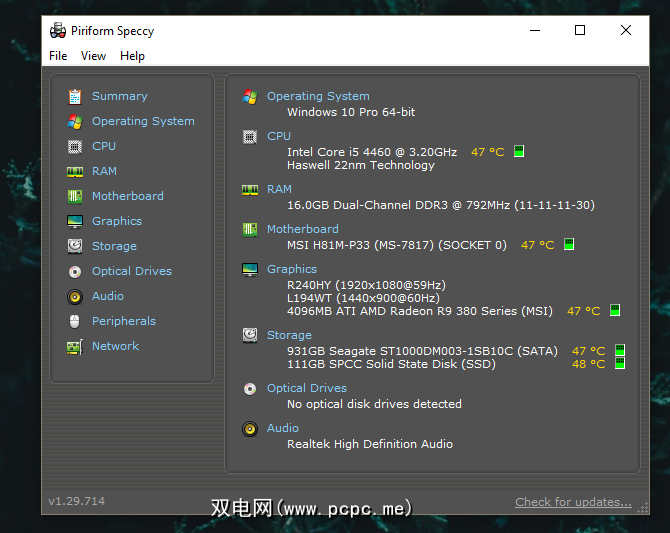The image size is (670, 533).
Task: Select Optical Drives in the sidebar
Action: pos(132,271)
